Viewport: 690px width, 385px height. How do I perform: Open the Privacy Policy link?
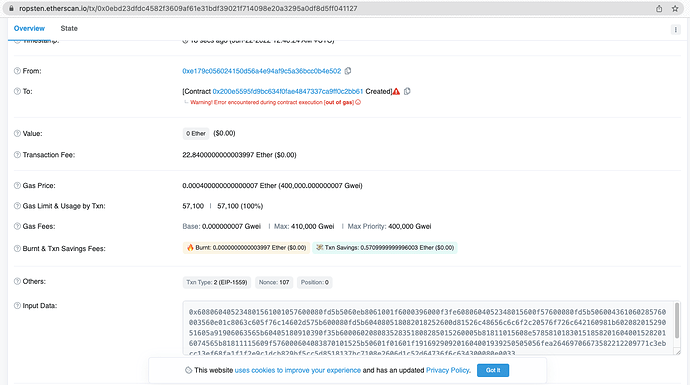448,370
